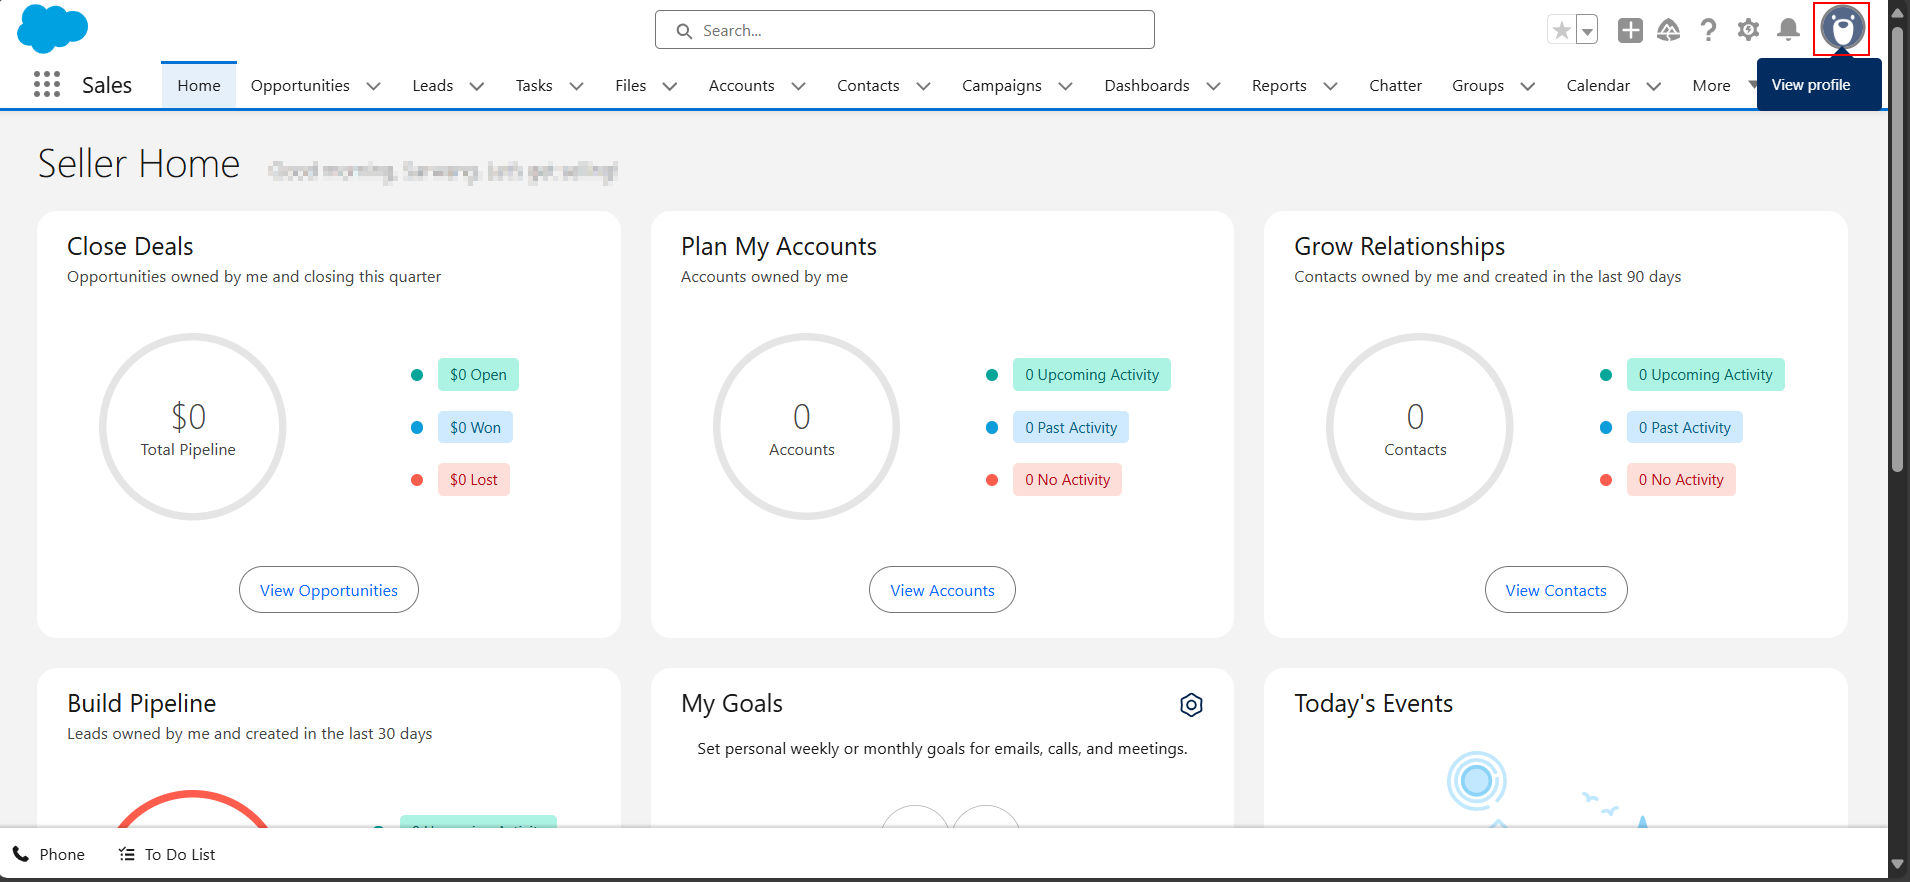The height and width of the screenshot is (882, 1910).
Task: Open the App Launcher grid icon
Action: tap(47, 84)
